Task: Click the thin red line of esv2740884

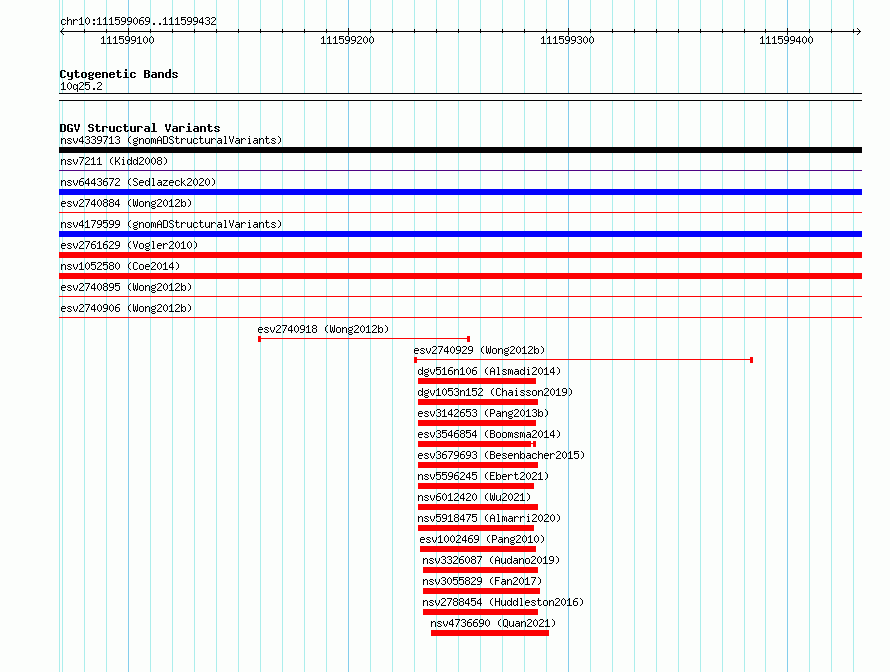Action: [x=460, y=212]
